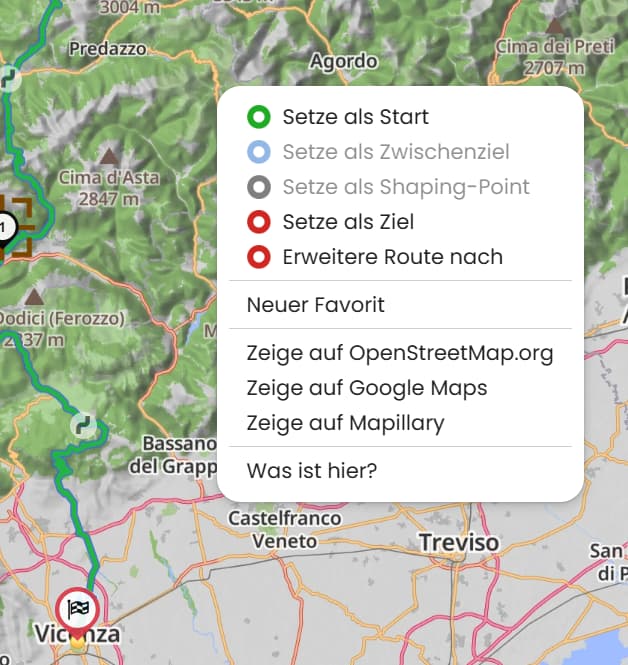
Task: Click the Cima d'Asta peak triangle marker
Action: [x=109, y=156]
